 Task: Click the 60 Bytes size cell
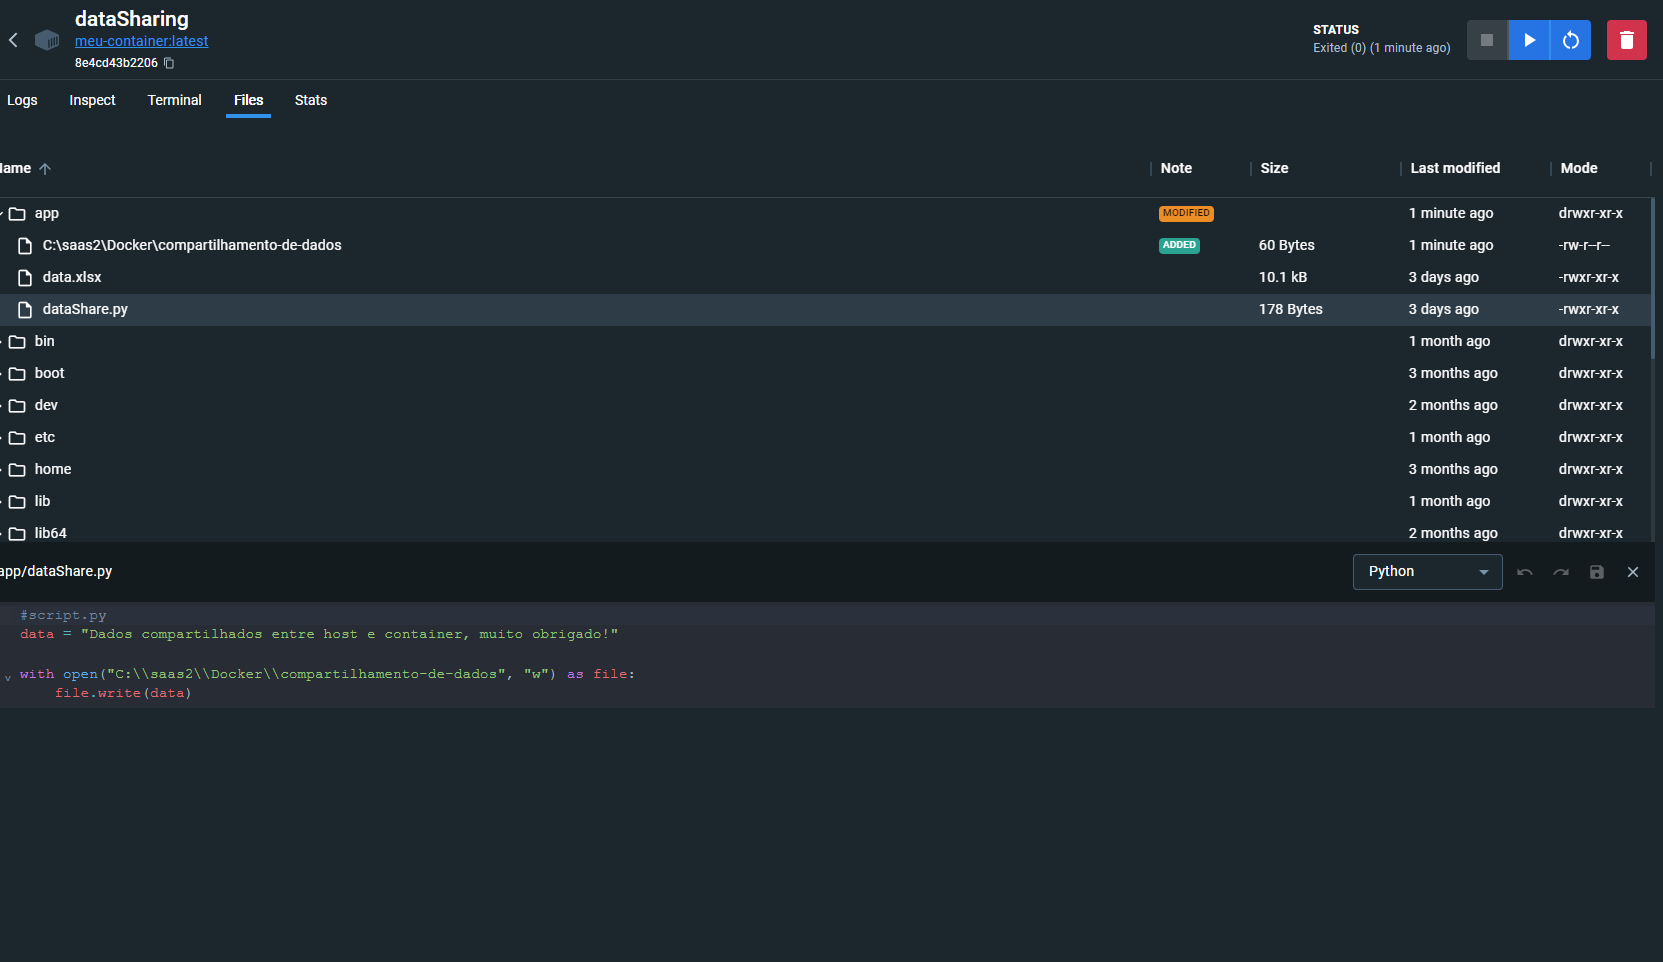pos(1286,245)
